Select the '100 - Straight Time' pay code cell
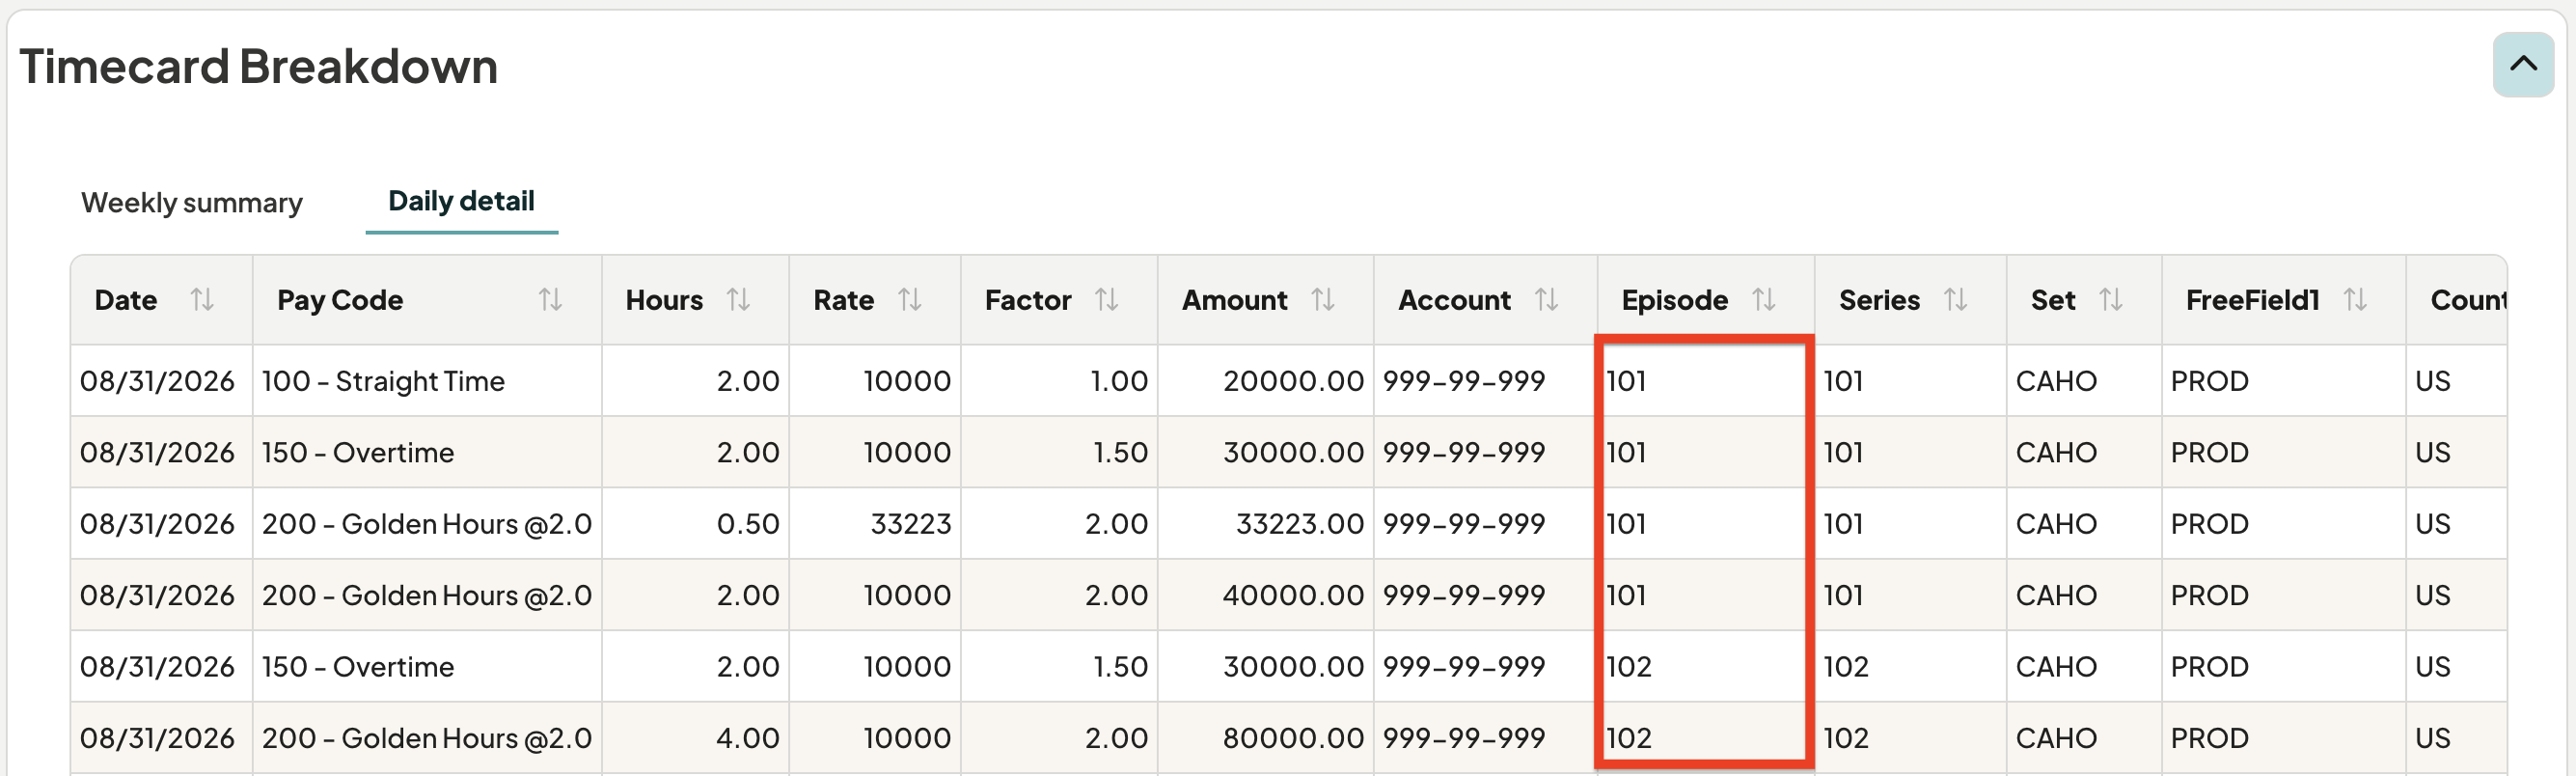The height and width of the screenshot is (776, 2576). click(427, 381)
